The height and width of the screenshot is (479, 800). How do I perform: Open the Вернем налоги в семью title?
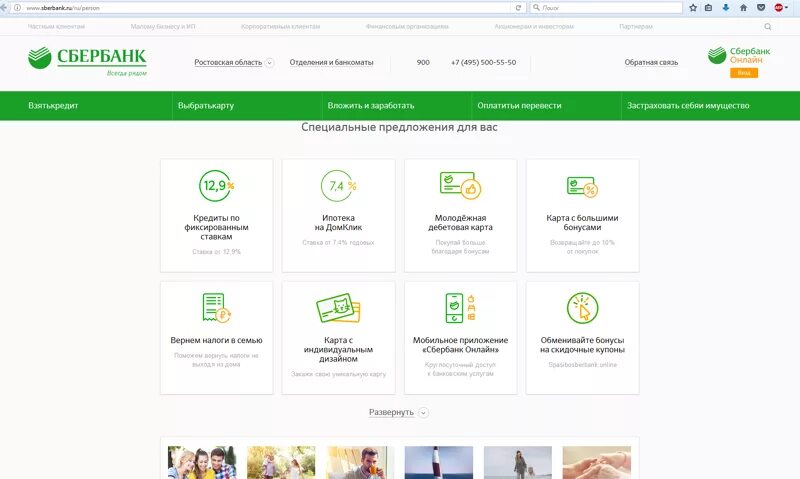(216, 340)
